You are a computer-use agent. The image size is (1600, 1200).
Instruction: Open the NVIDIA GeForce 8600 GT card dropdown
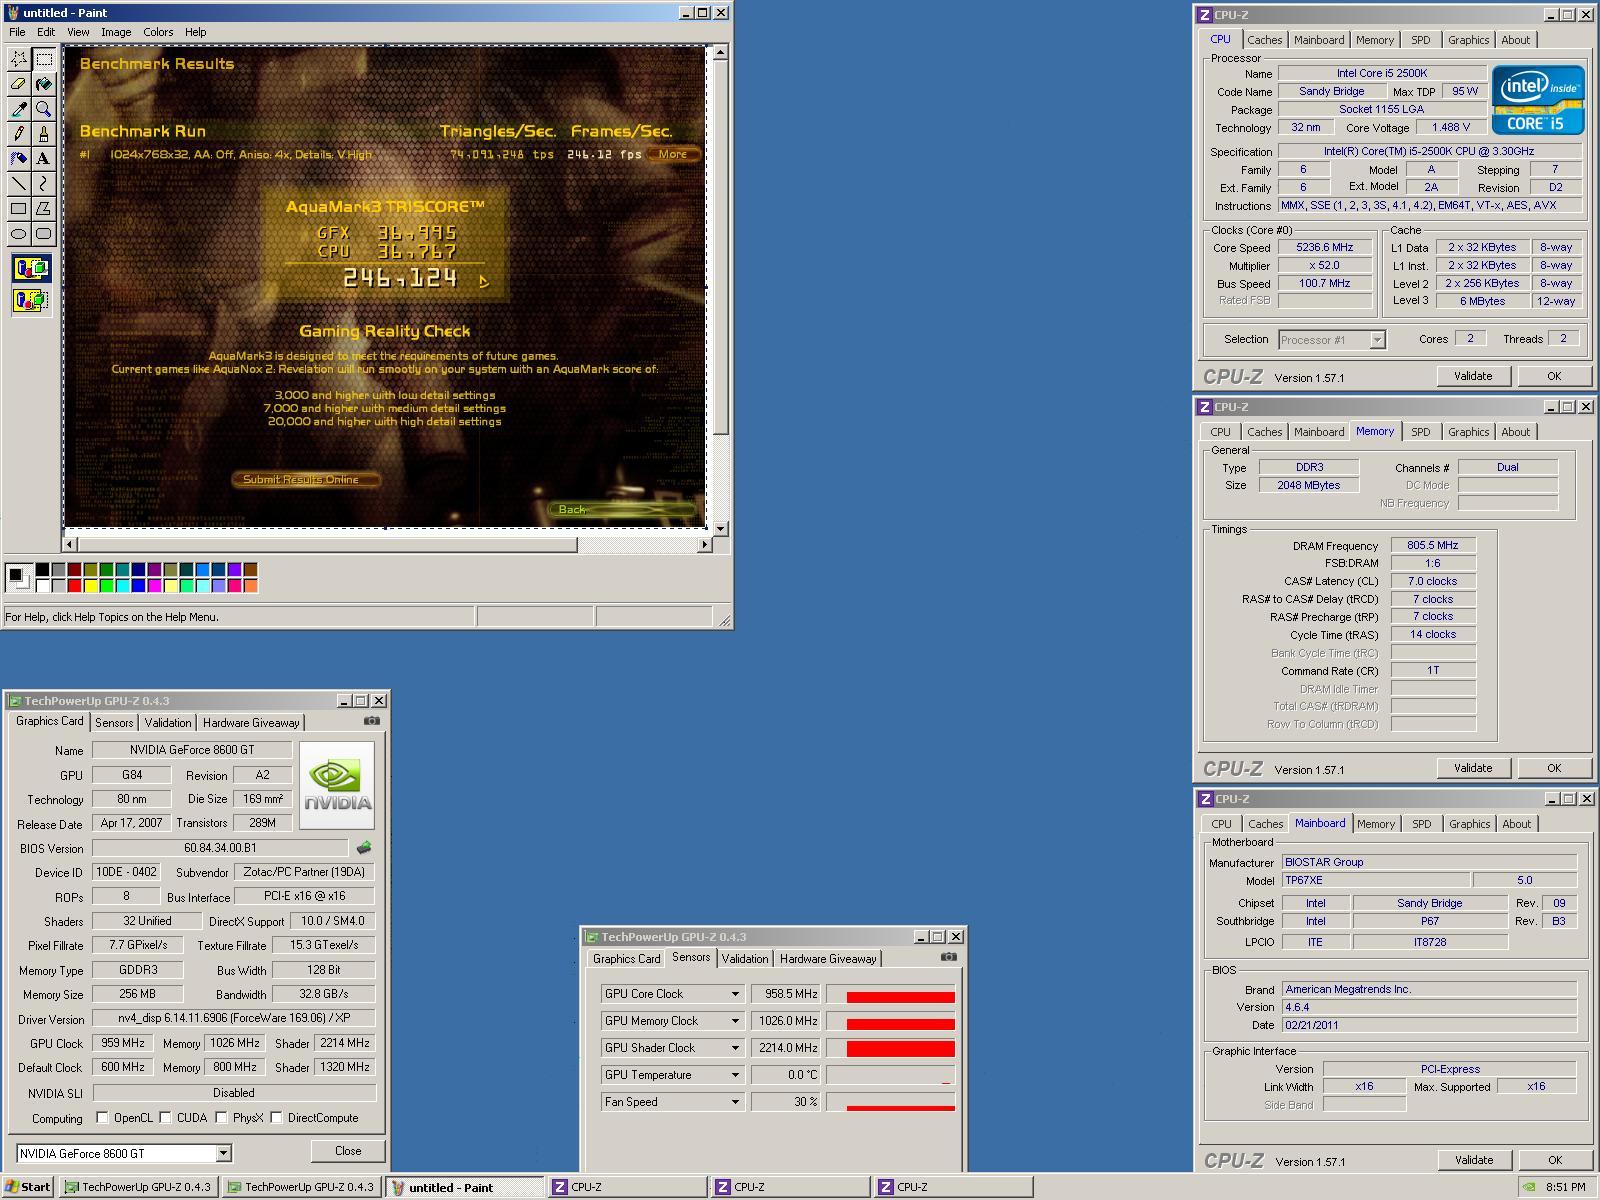tap(223, 1153)
